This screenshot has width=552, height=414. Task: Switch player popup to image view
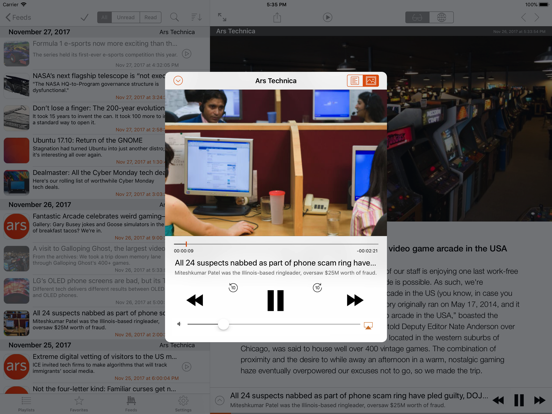371,81
